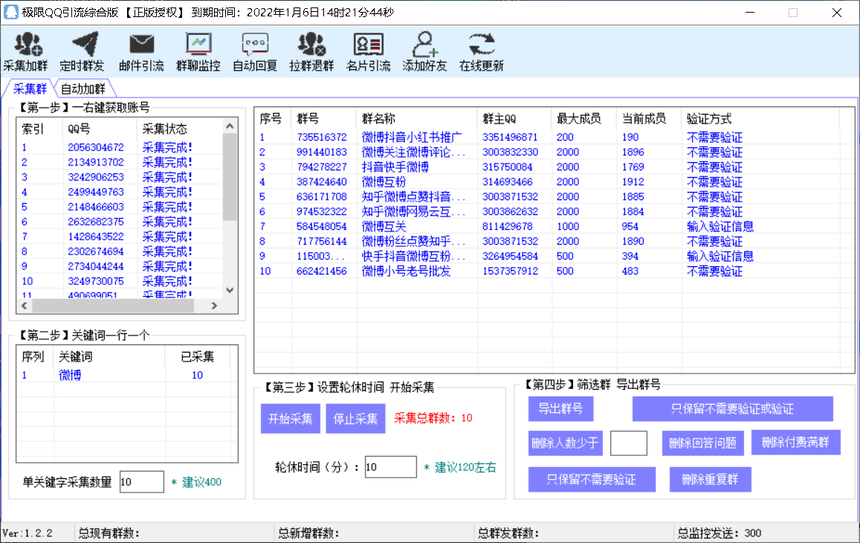The width and height of the screenshot is (860, 543).
Task: Click the account list scroll left arrow
Action: pyautogui.click(x=24, y=306)
